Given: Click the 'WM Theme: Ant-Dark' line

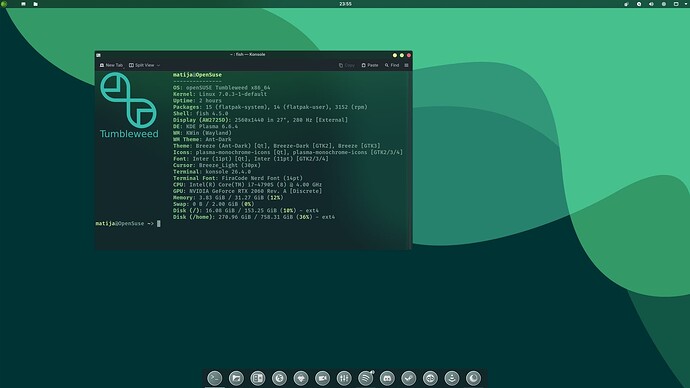Looking at the screenshot, I should [202, 139].
